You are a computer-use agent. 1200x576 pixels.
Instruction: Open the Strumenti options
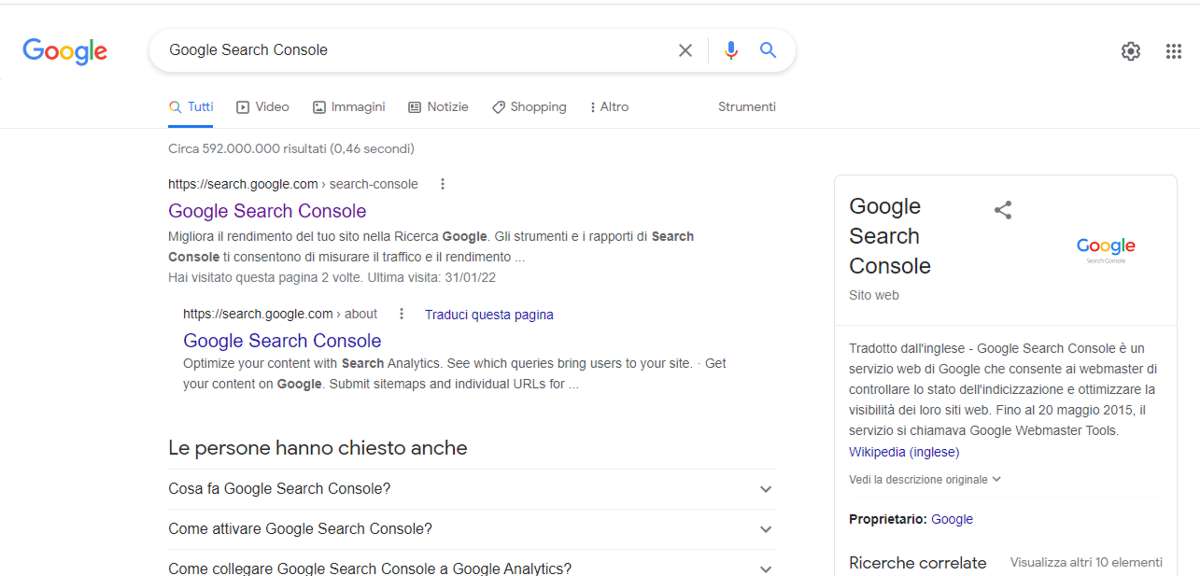point(747,107)
